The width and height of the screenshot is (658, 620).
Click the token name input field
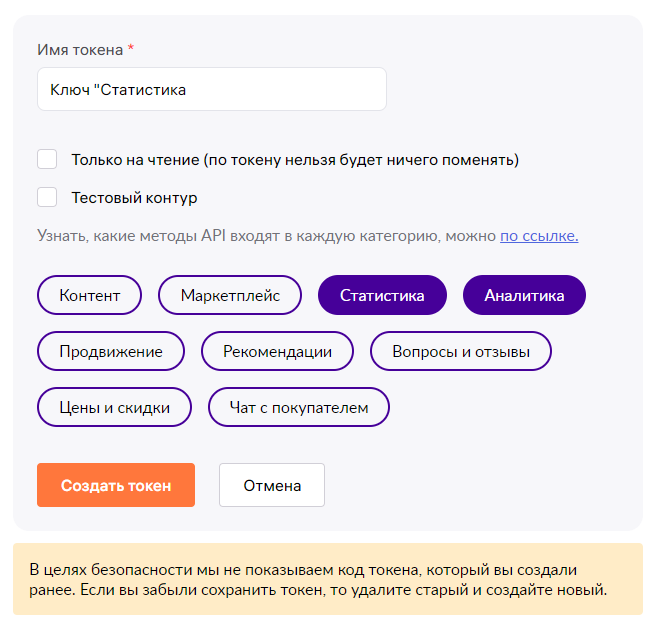[211, 89]
